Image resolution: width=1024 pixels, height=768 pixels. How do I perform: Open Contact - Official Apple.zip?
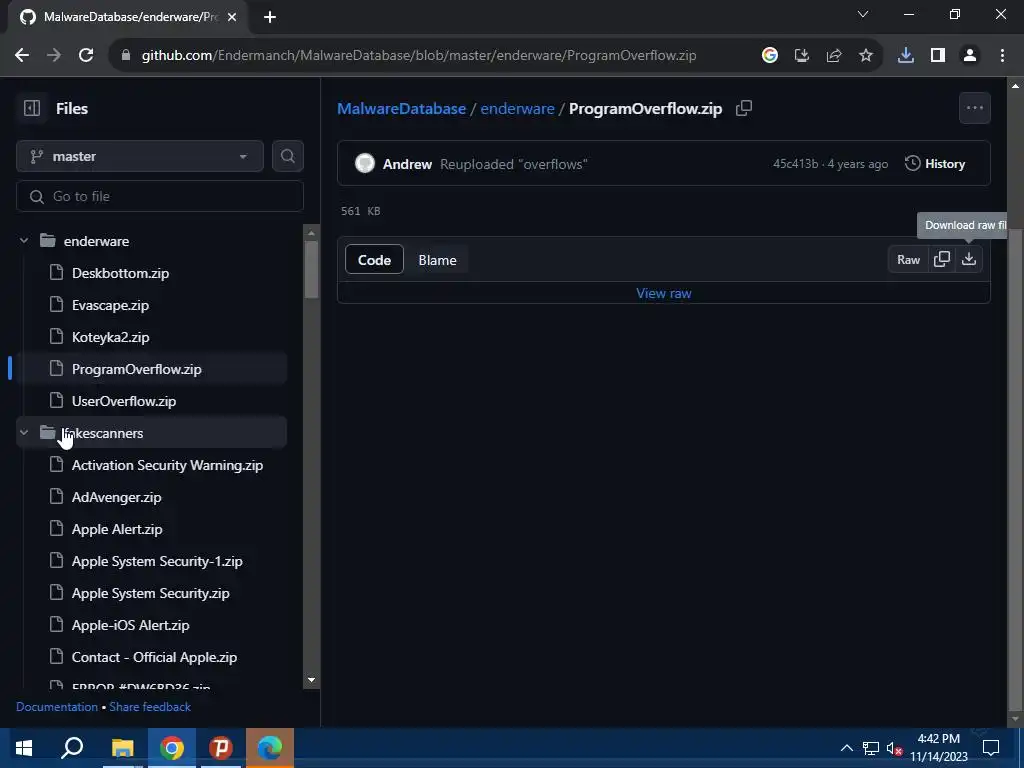point(154,657)
